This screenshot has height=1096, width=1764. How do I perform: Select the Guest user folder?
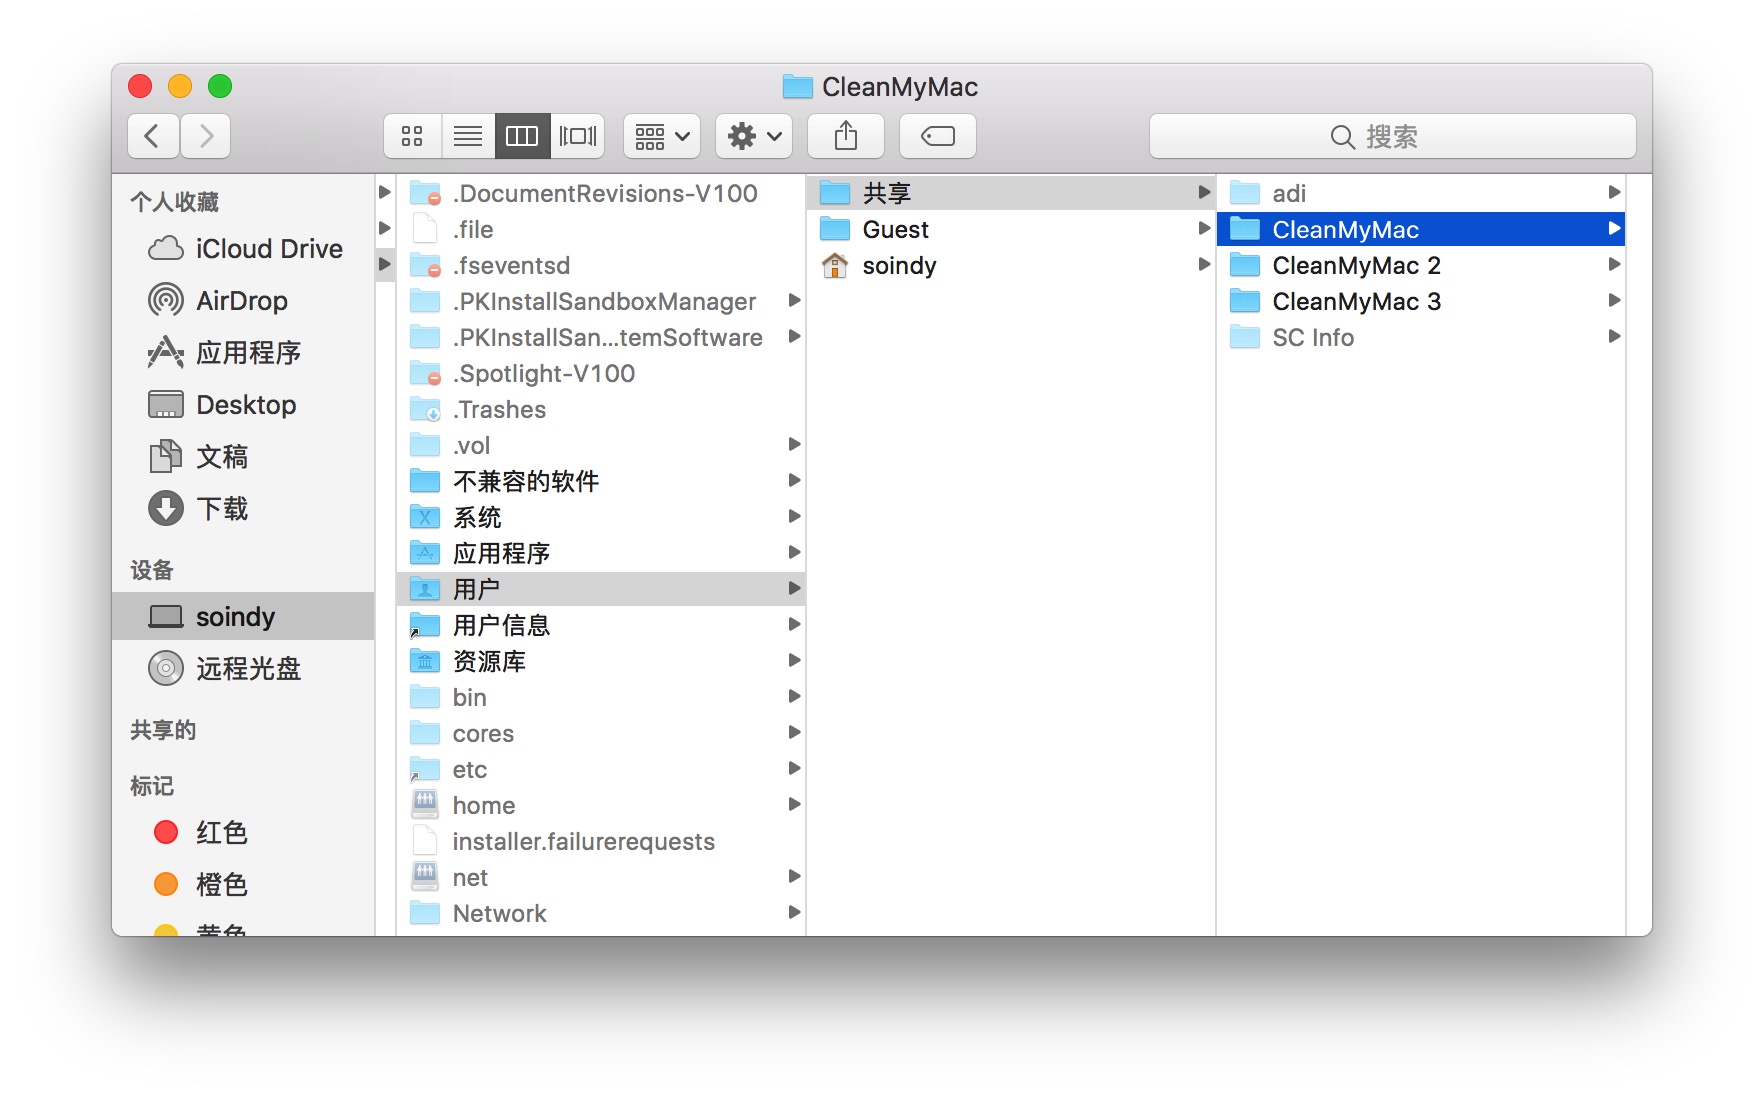[1010, 229]
